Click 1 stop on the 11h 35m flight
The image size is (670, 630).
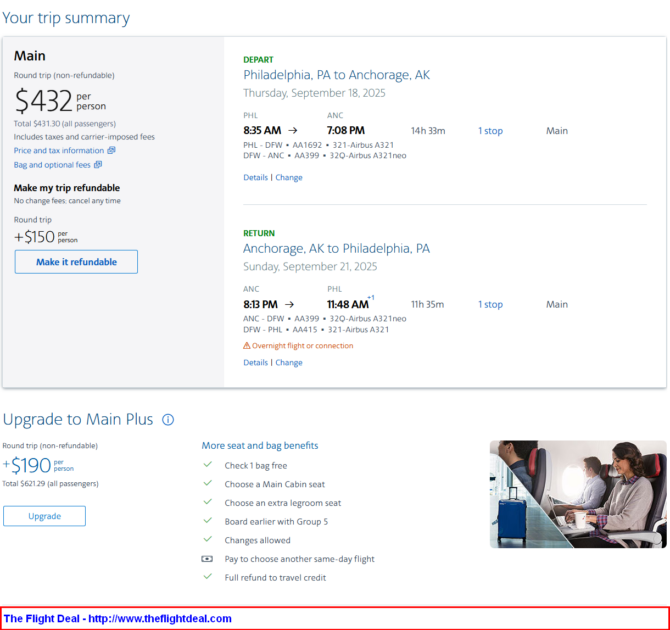[x=491, y=304]
